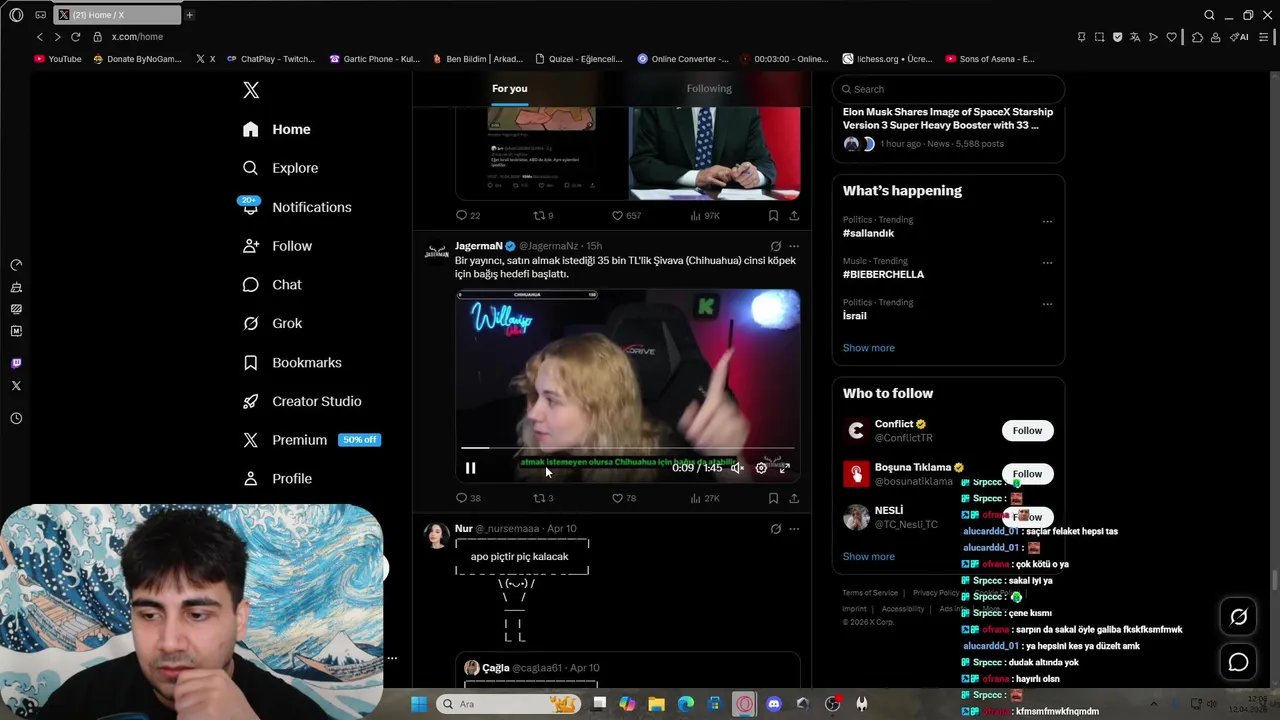Open the Home section
Screen dimensions: 1280x720
coord(277,129)
